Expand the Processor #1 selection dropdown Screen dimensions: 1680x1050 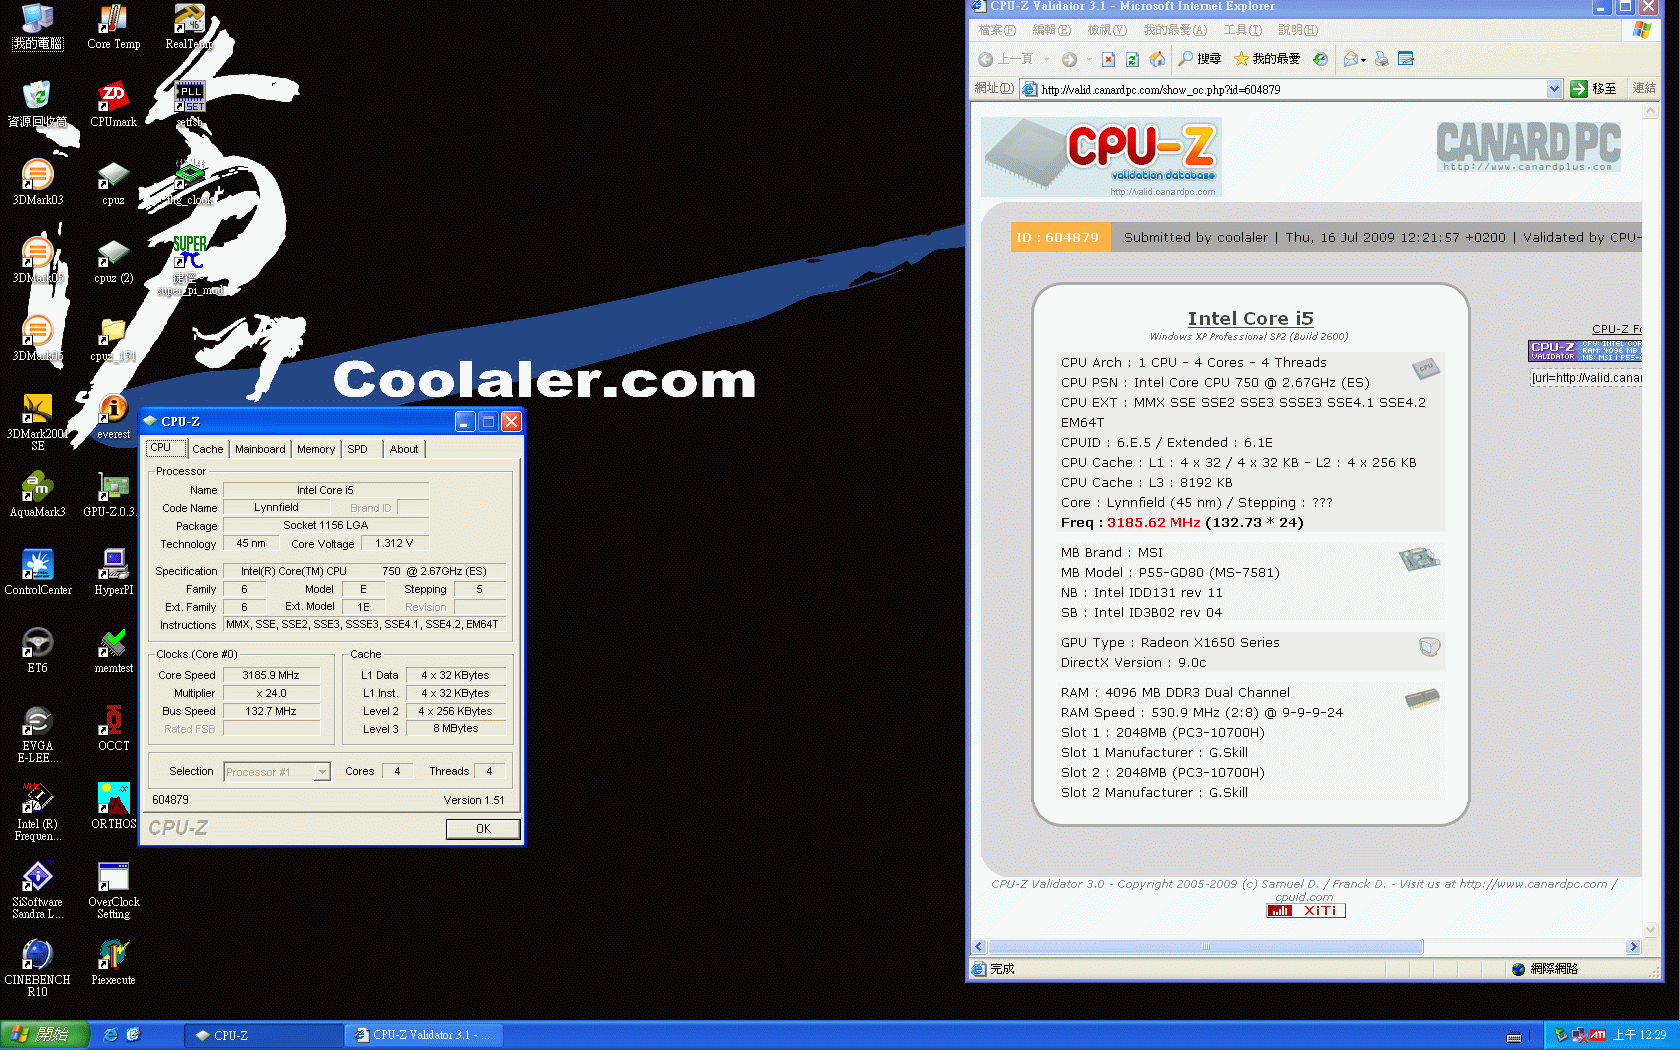(322, 772)
